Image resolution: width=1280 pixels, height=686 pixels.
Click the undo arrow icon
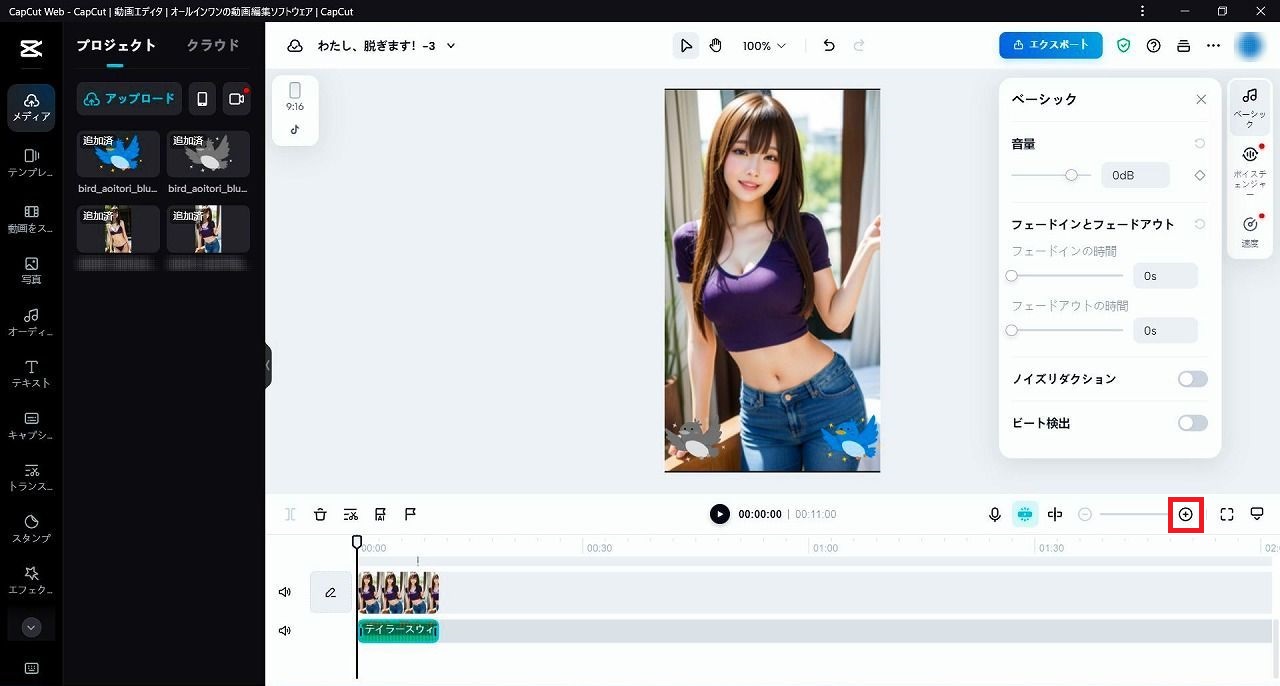[828, 46]
